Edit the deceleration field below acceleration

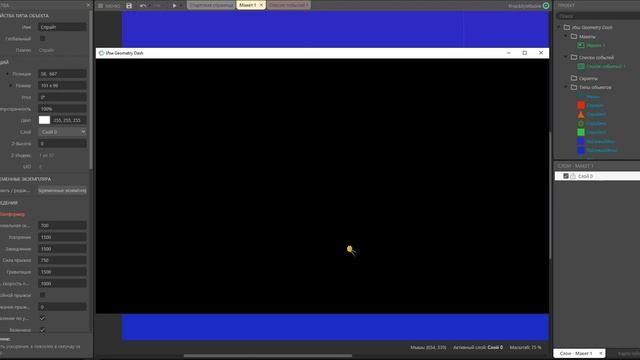click(x=62, y=249)
